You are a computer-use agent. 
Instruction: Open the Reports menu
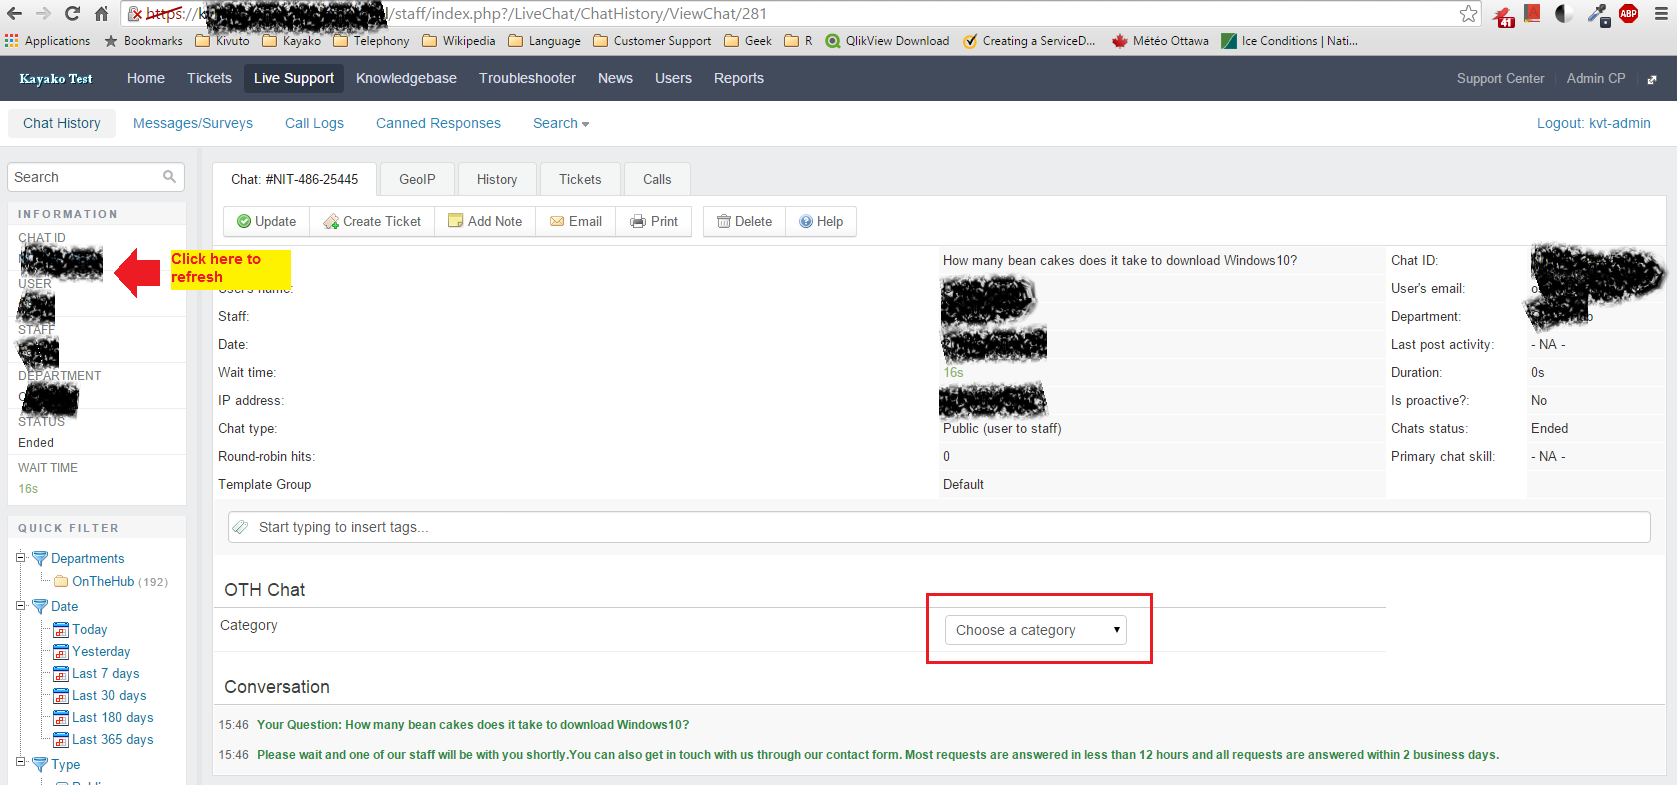(739, 78)
